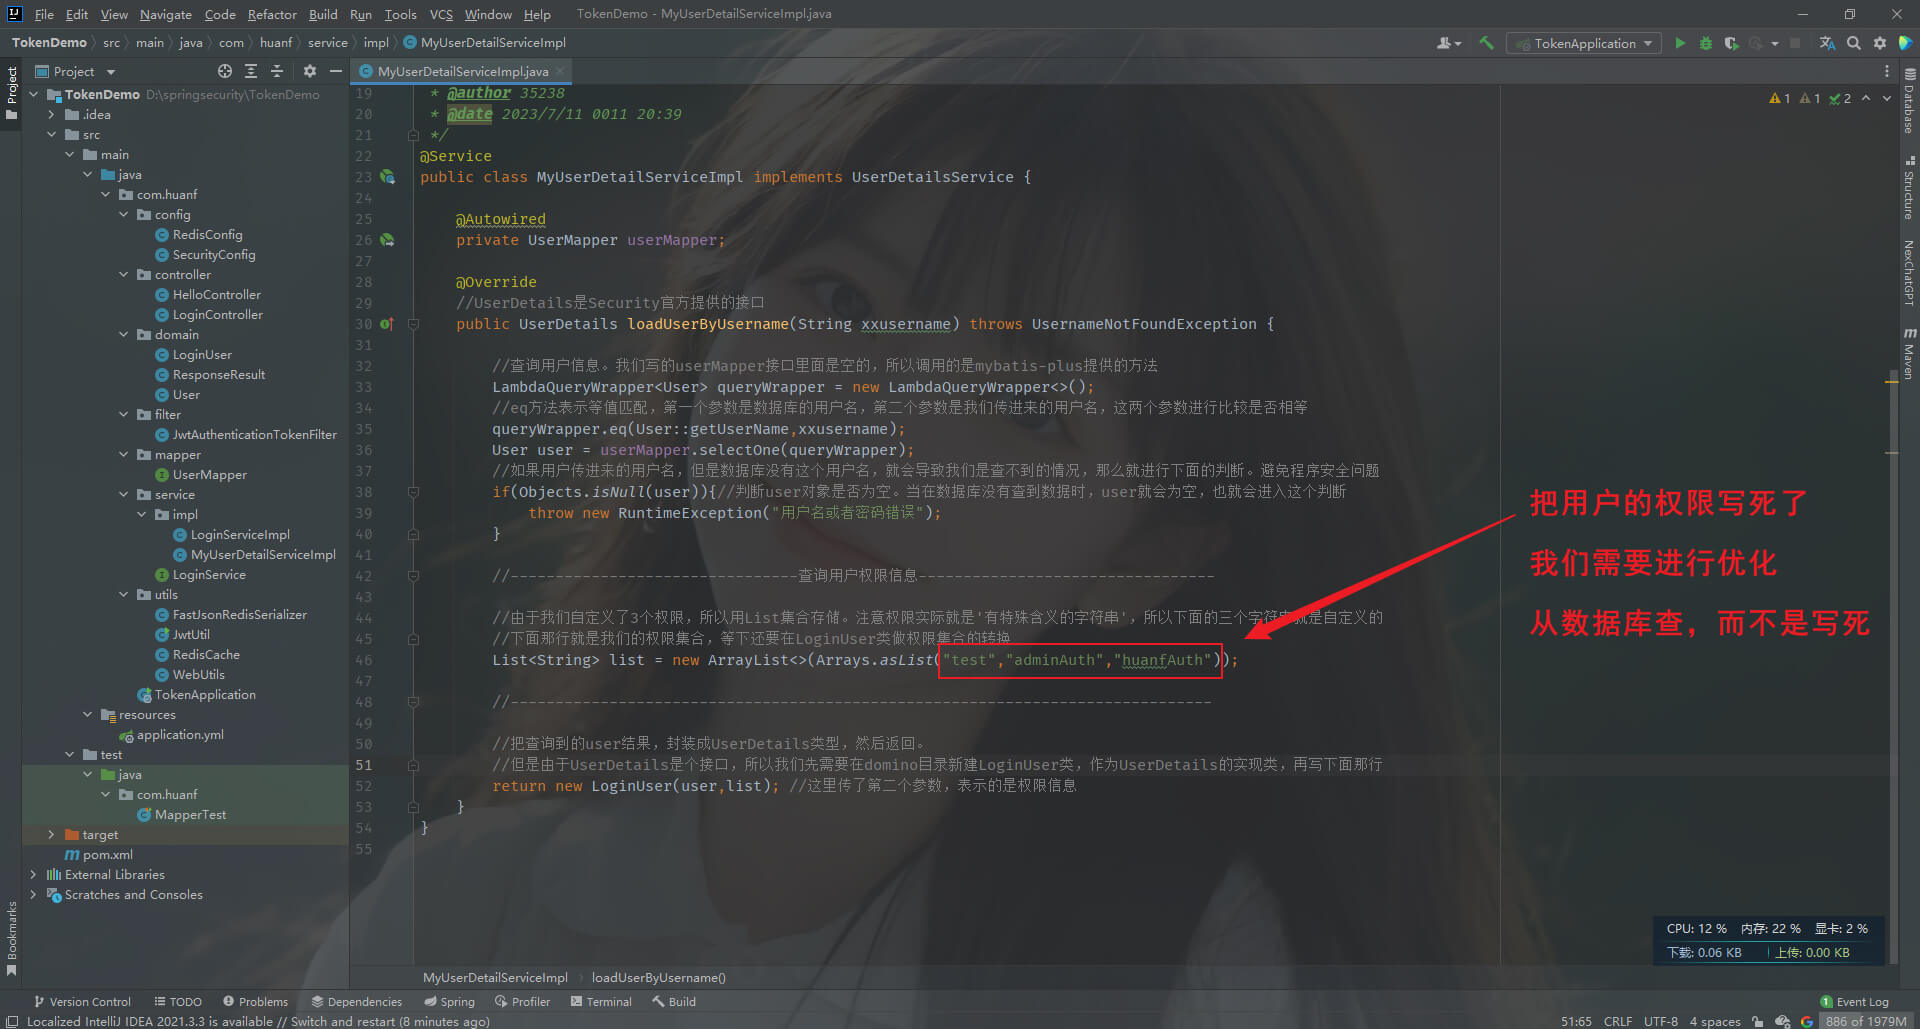This screenshot has width=1920, height=1029.
Task: Click the Dependencies tool button
Action: 356,1001
